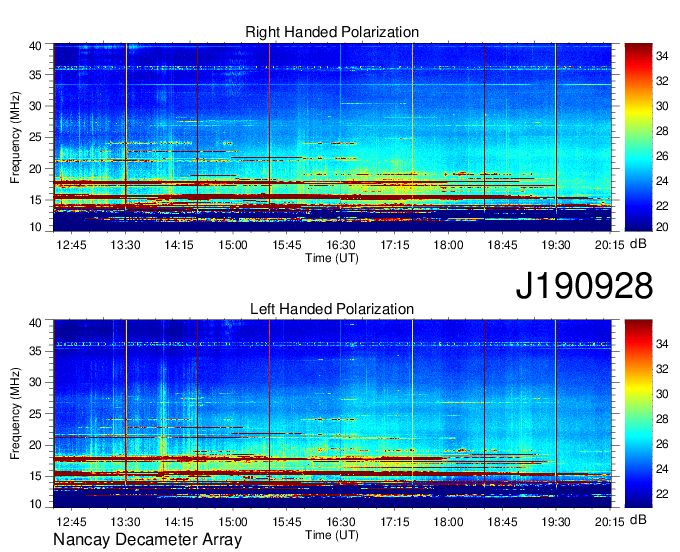Viewport: 680px width, 552px height.
Task: Click the "20:15" time tick under Right Handed plot
Action: (609, 245)
